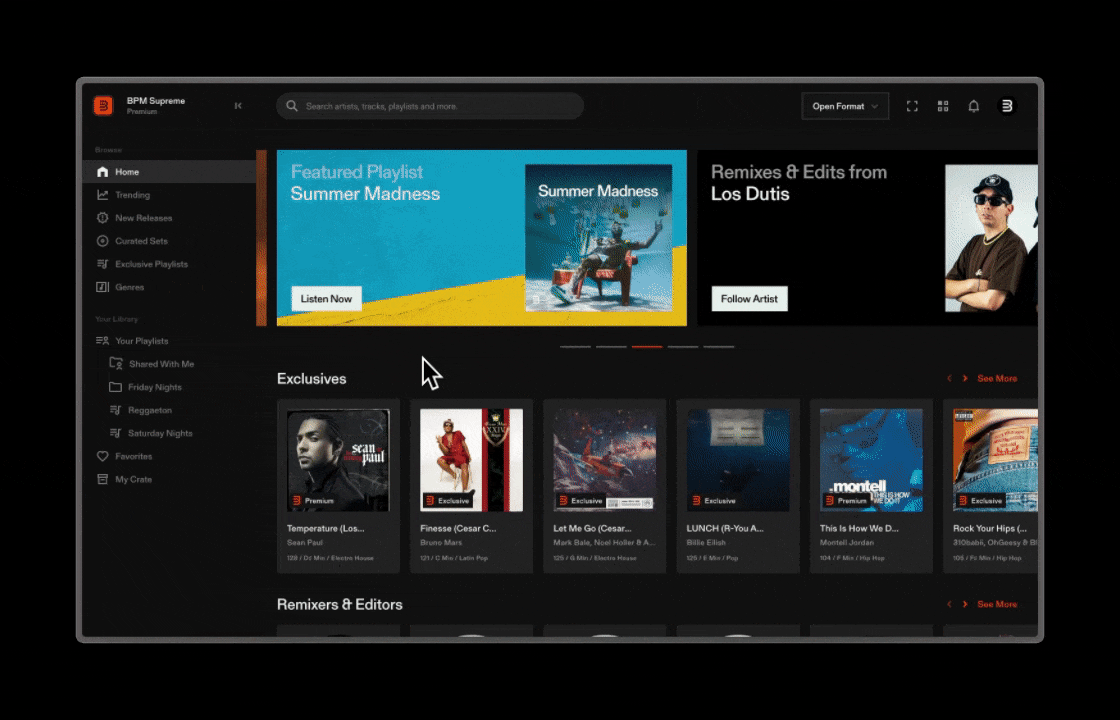The width and height of the screenshot is (1120, 720).
Task: Open notifications bell
Action: (974, 106)
